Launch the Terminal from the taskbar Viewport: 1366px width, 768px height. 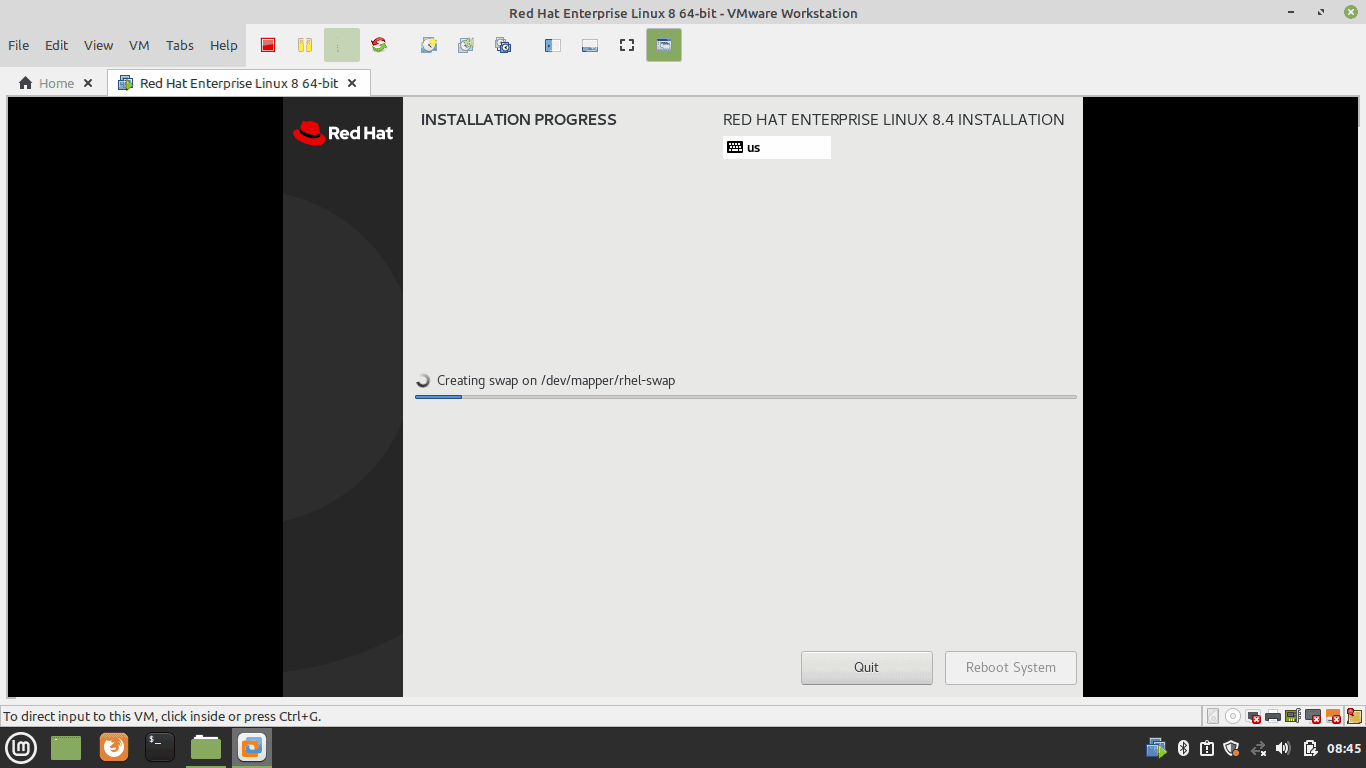tap(160, 747)
